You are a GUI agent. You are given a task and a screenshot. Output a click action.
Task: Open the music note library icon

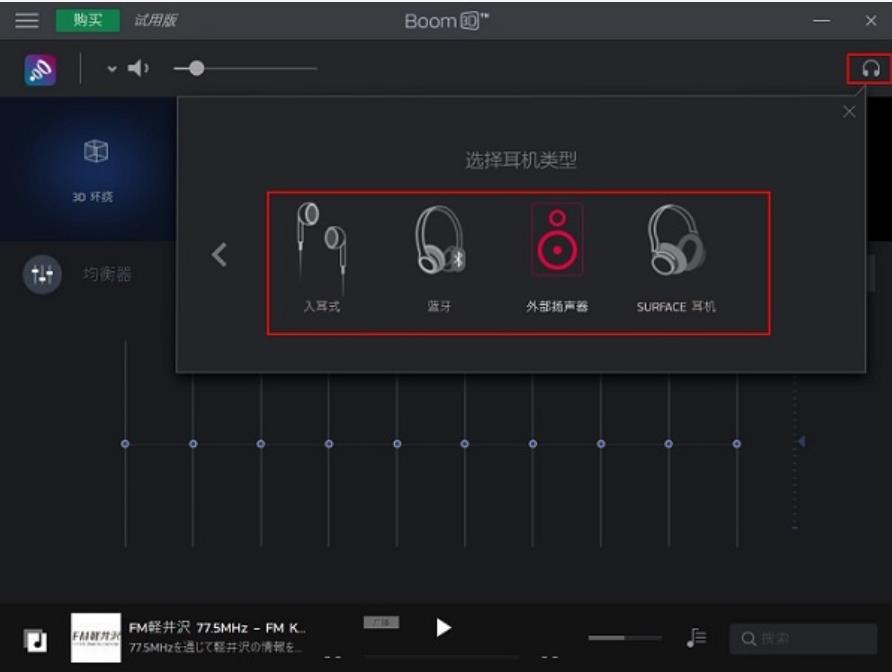[x=35, y=641]
